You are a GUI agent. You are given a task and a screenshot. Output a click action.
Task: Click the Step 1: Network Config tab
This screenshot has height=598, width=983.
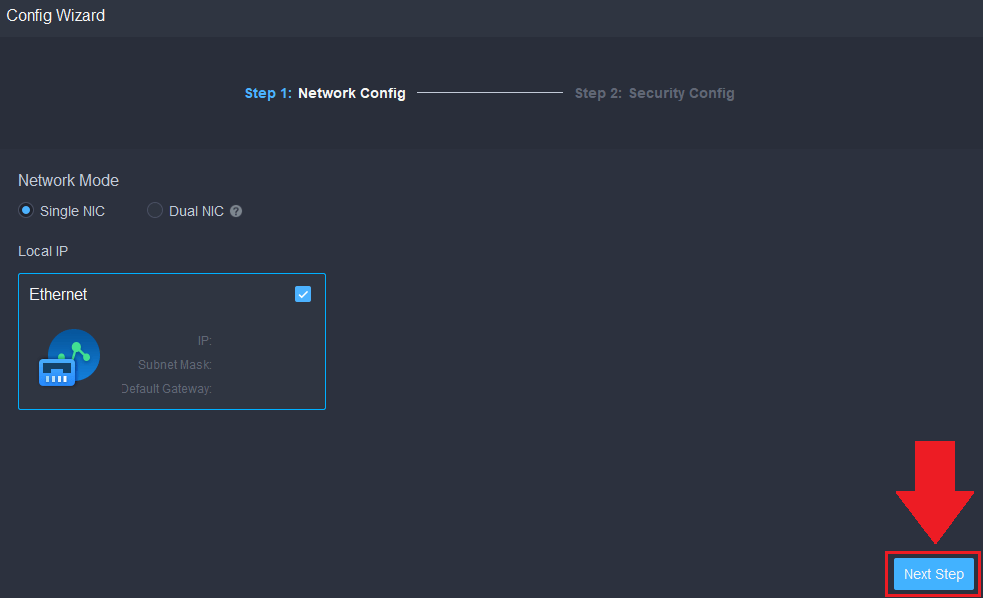[325, 93]
